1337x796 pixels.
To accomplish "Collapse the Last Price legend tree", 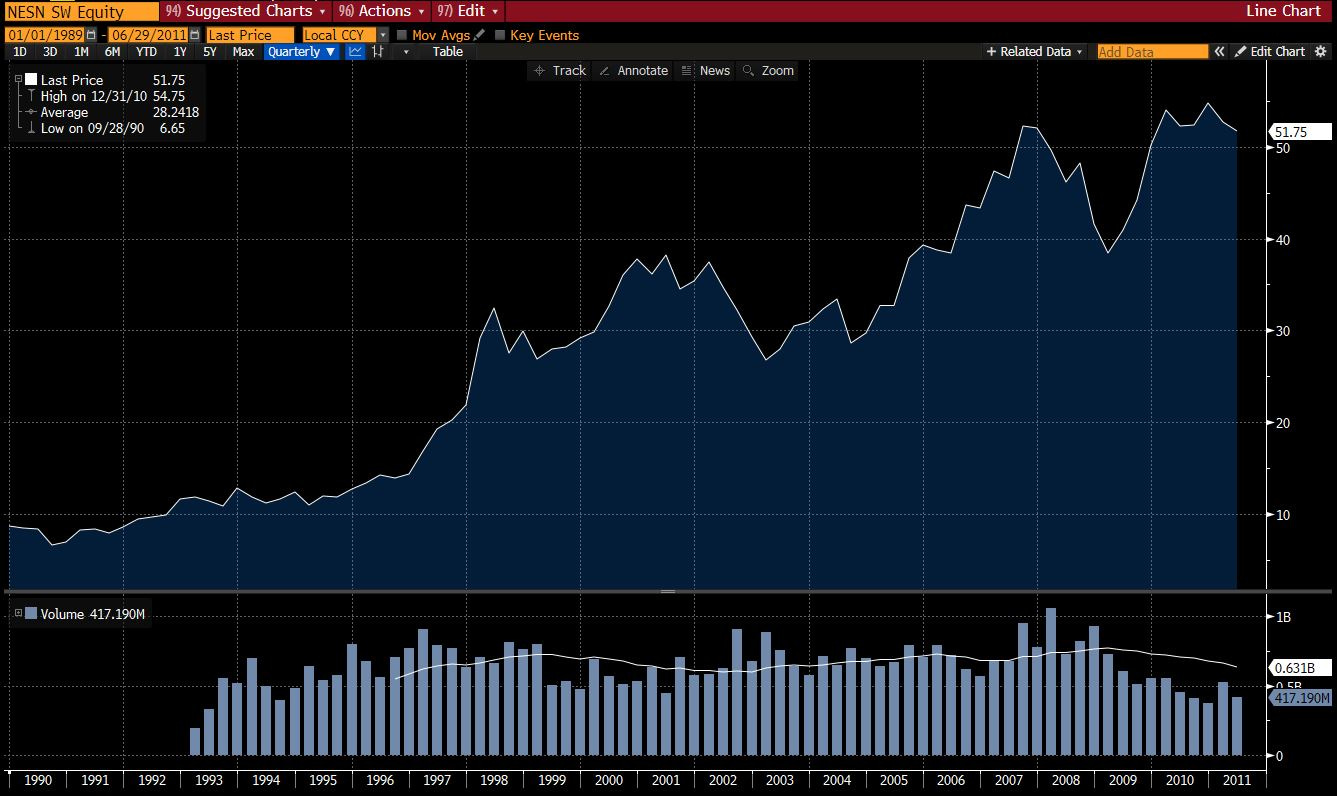I will (x=18, y=78).
